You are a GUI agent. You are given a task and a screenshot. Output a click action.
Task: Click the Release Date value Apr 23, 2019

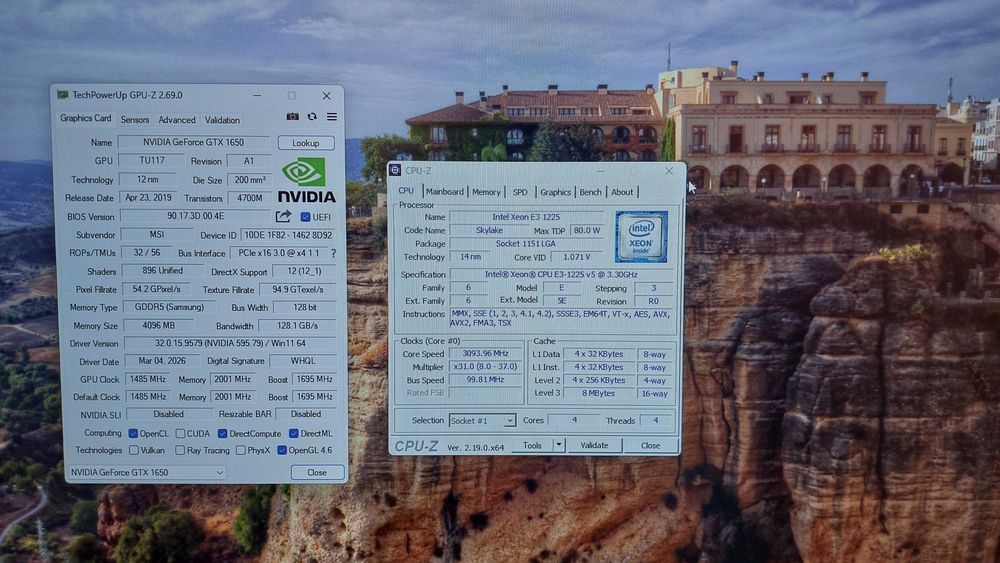[148, 198]
